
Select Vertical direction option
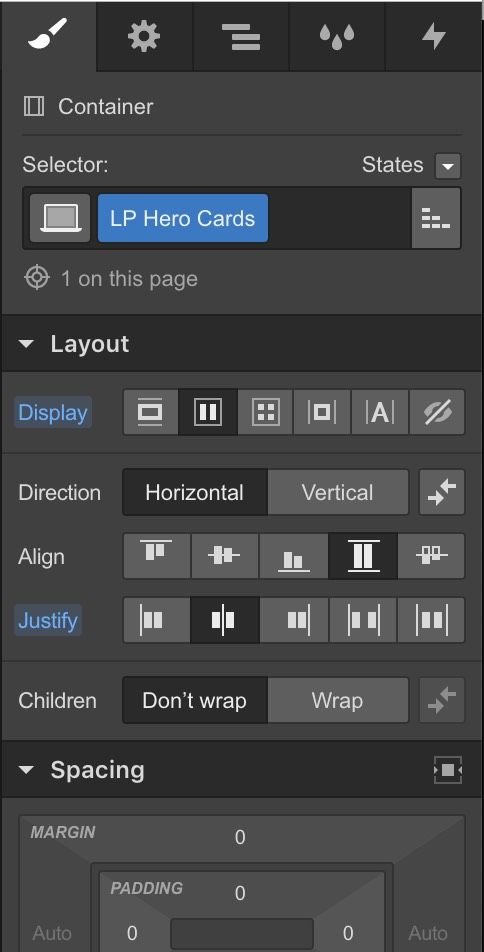tap(338, 492)
